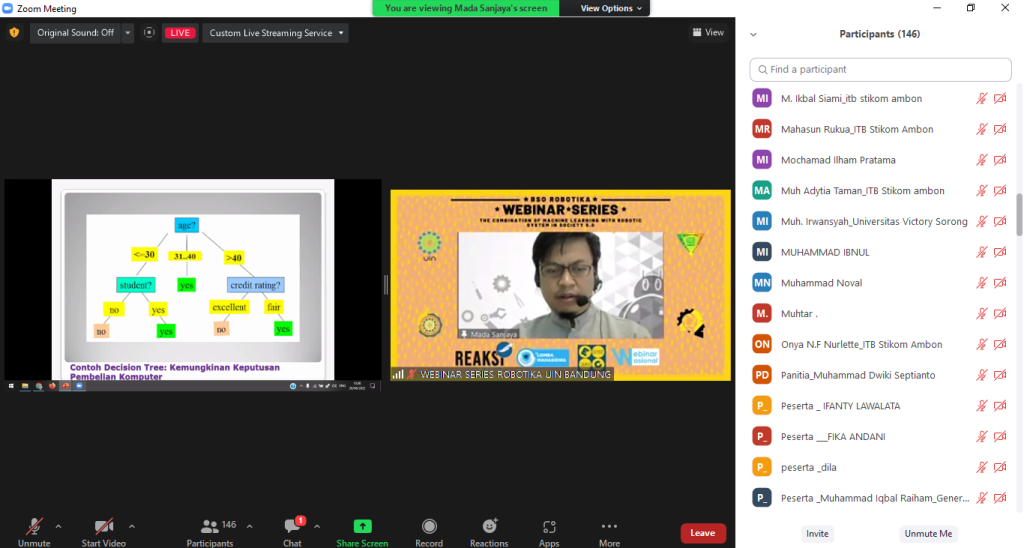Viewport: 1024px width, 548px height.
Task: Open the Chat panel
Action: 292,527
